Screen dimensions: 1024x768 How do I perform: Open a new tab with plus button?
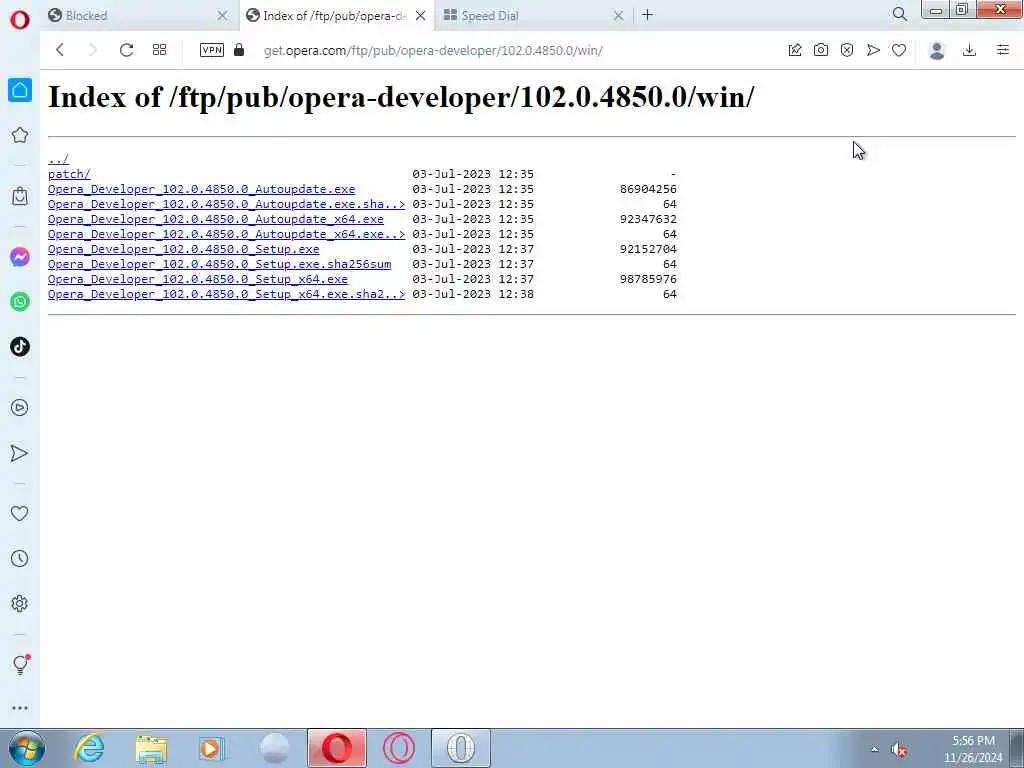647,14
